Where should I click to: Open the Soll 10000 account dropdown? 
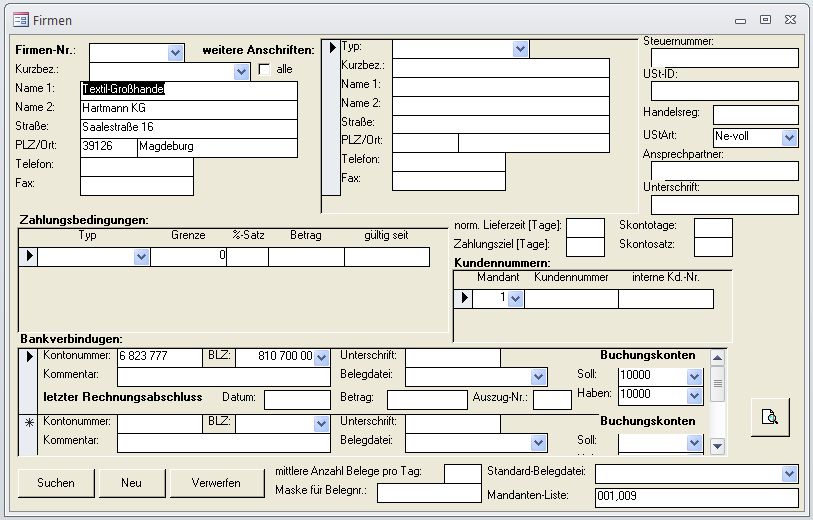coord(694,377)
